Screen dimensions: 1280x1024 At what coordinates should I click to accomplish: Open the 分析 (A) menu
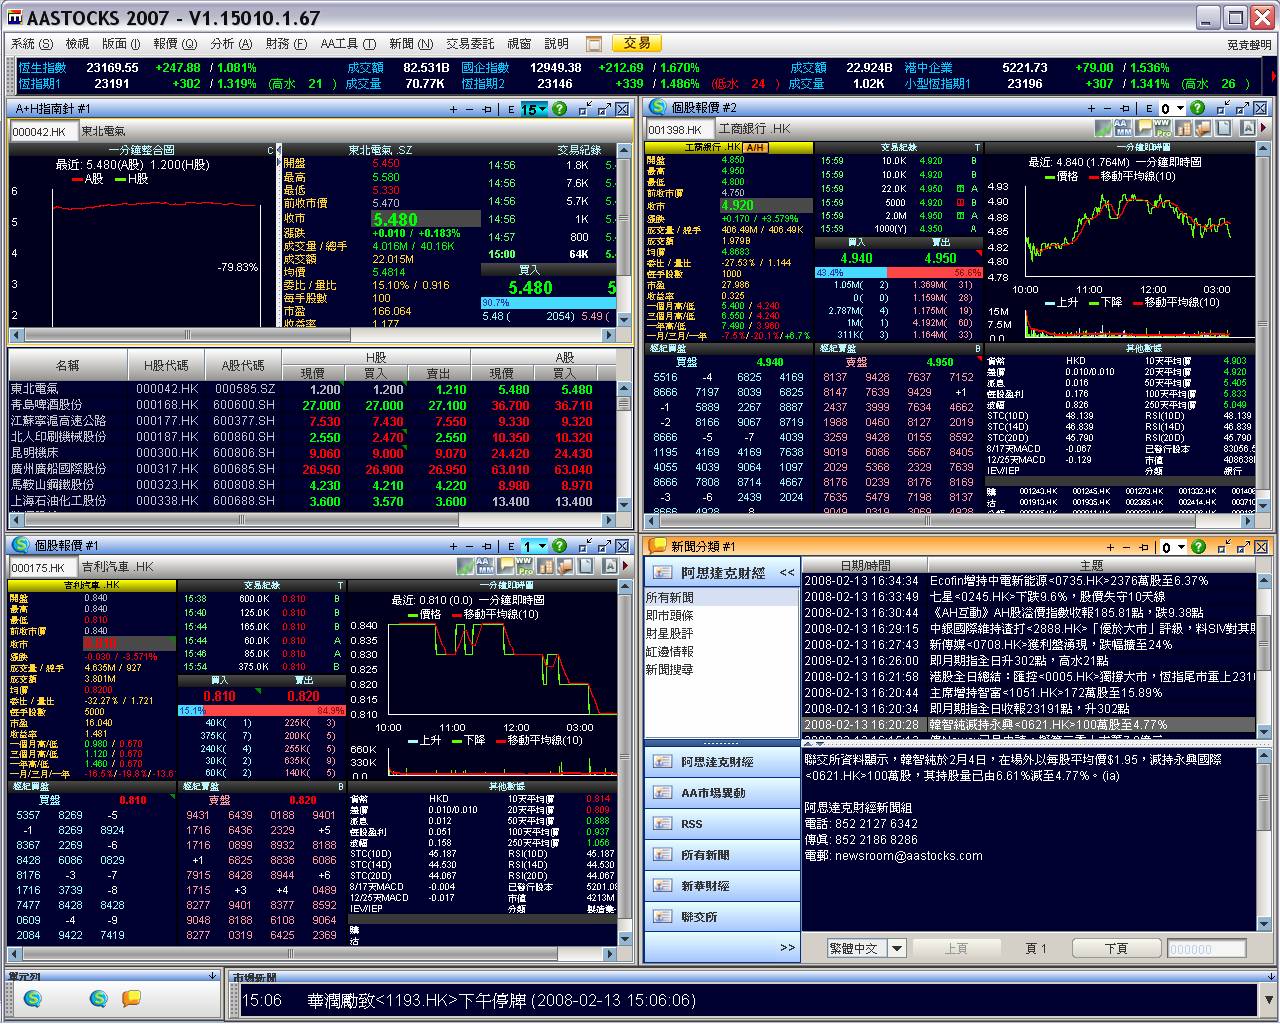[231, 44]
